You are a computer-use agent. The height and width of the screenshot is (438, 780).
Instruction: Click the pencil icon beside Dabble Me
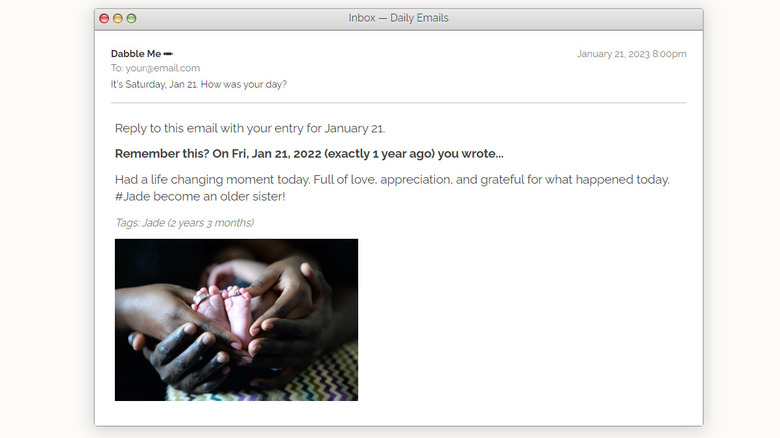point(168,54)
